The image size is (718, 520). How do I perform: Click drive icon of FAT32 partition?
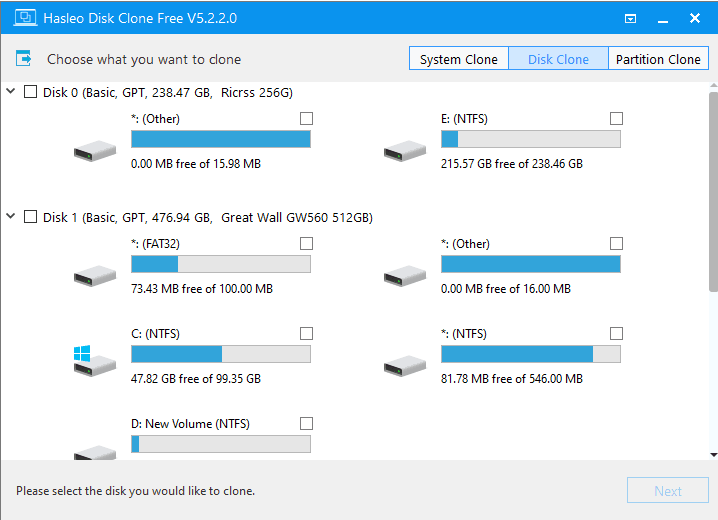point(95,276)
